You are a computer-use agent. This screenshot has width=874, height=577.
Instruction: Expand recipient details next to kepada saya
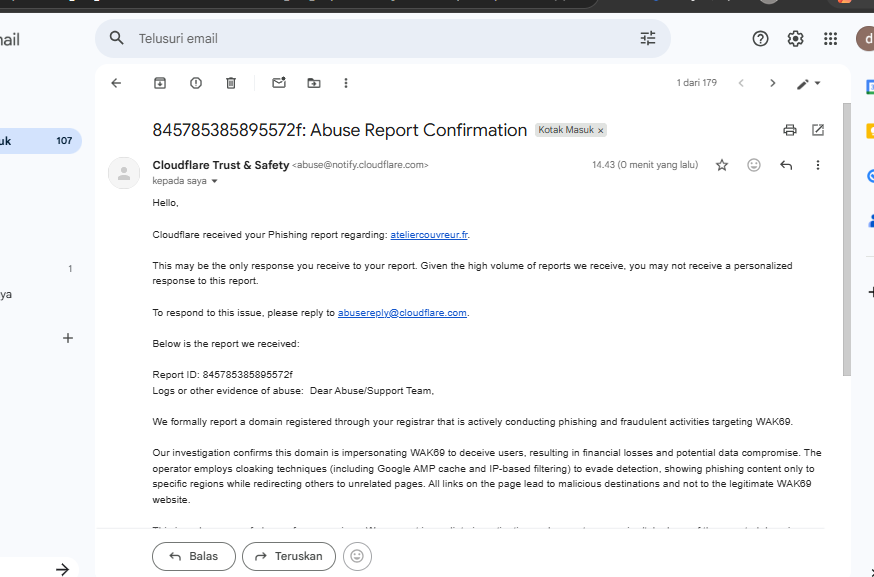click(x=215, y=181)
